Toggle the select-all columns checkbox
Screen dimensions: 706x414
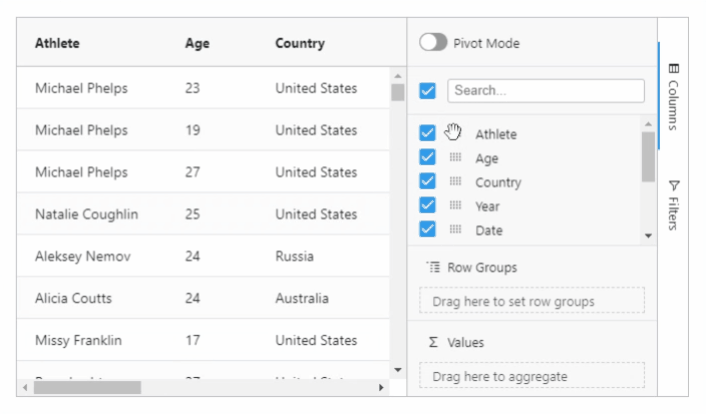[428, 90]
